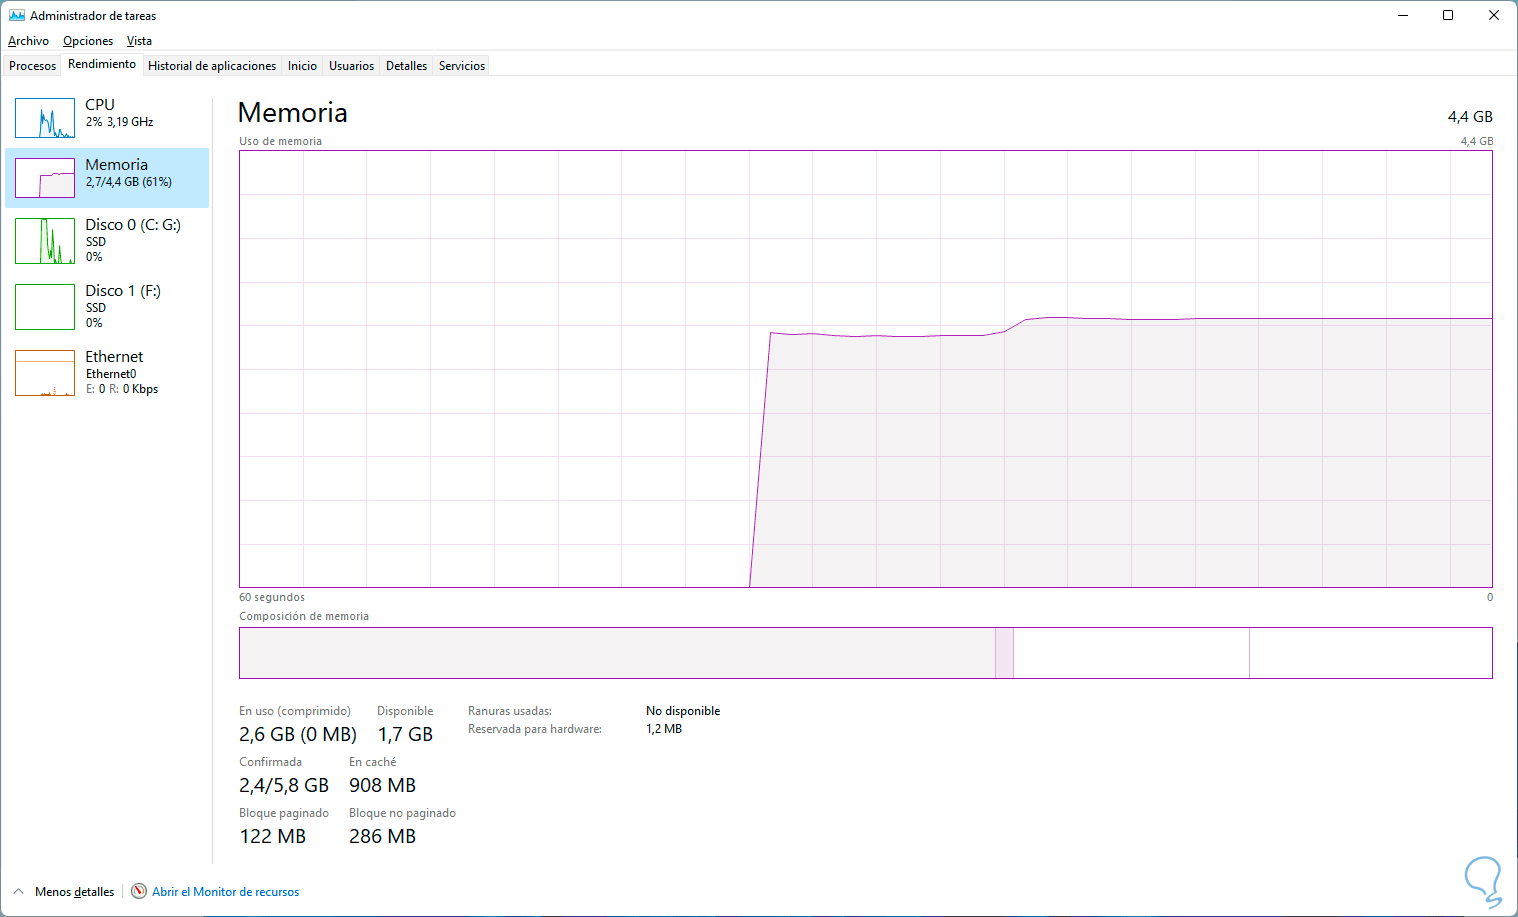This screenshot has height=917, width=1518.
Task: Select the Ethernet graph thumbnail
Action: tap(45, 373)
